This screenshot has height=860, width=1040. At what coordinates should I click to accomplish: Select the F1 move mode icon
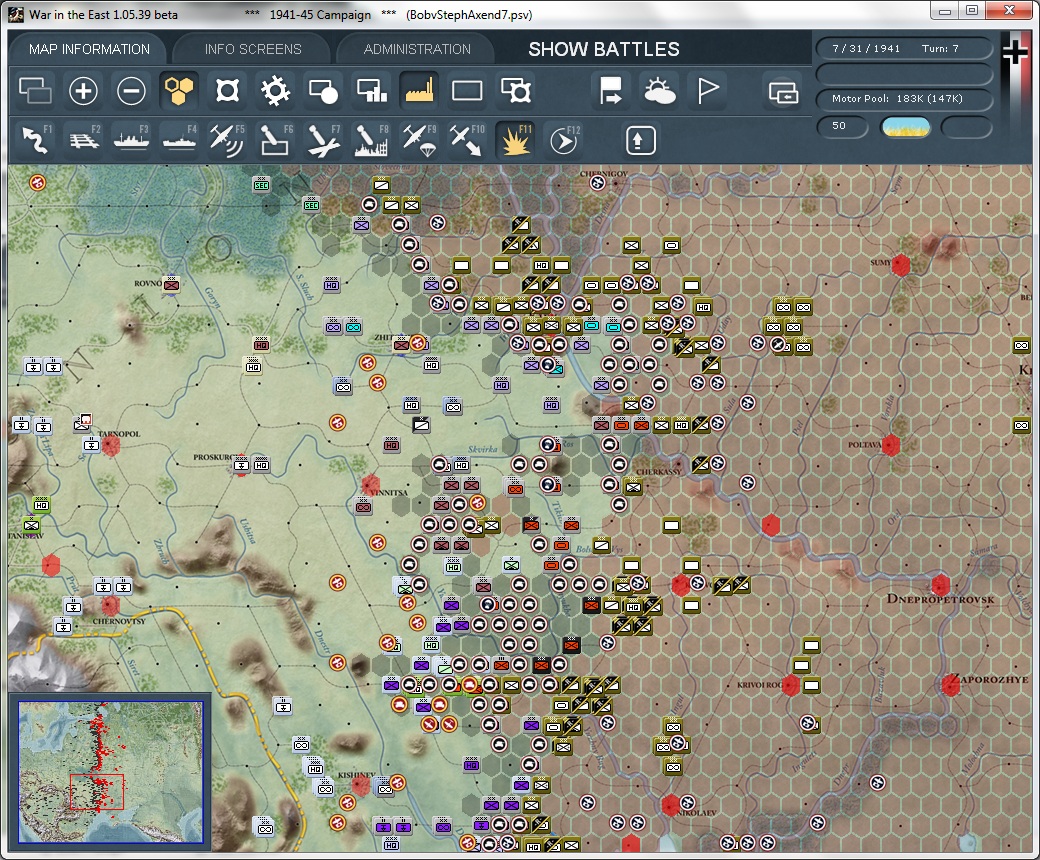click(x=35, y=140)
